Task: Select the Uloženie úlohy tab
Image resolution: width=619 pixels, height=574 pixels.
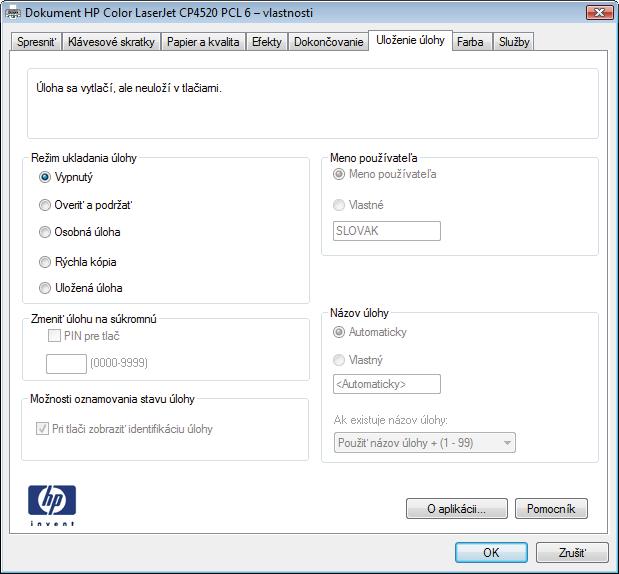Action: tap(410, 40)
